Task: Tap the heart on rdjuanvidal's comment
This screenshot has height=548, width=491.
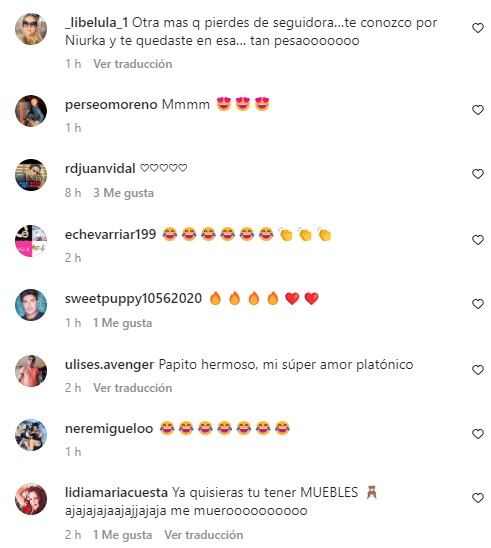Action: tap(478, 174)
